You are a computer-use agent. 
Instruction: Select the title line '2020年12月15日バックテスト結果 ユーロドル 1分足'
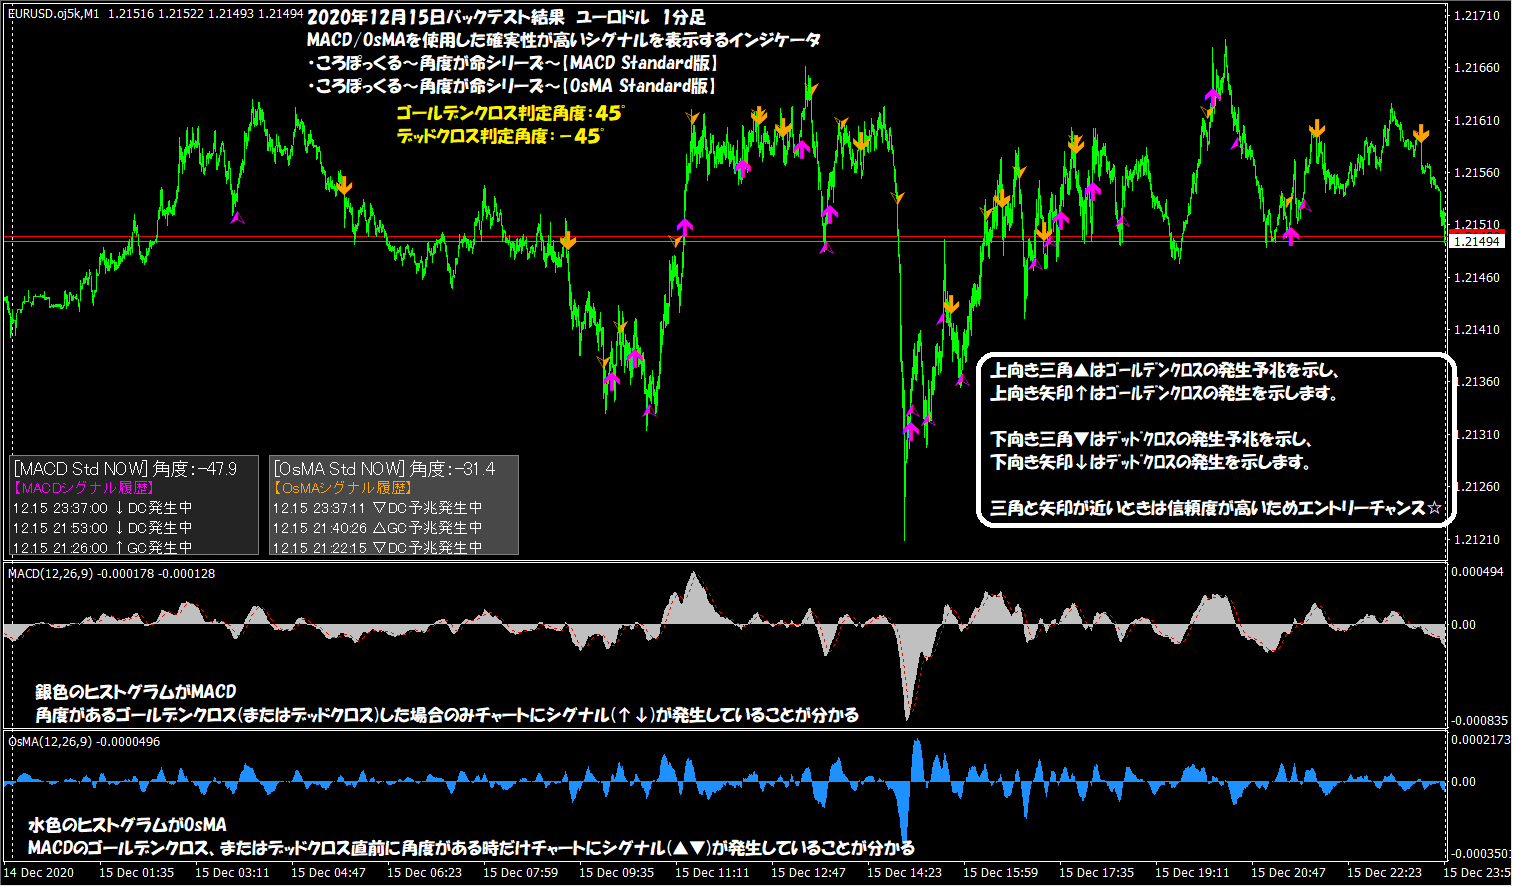[506, 17]
